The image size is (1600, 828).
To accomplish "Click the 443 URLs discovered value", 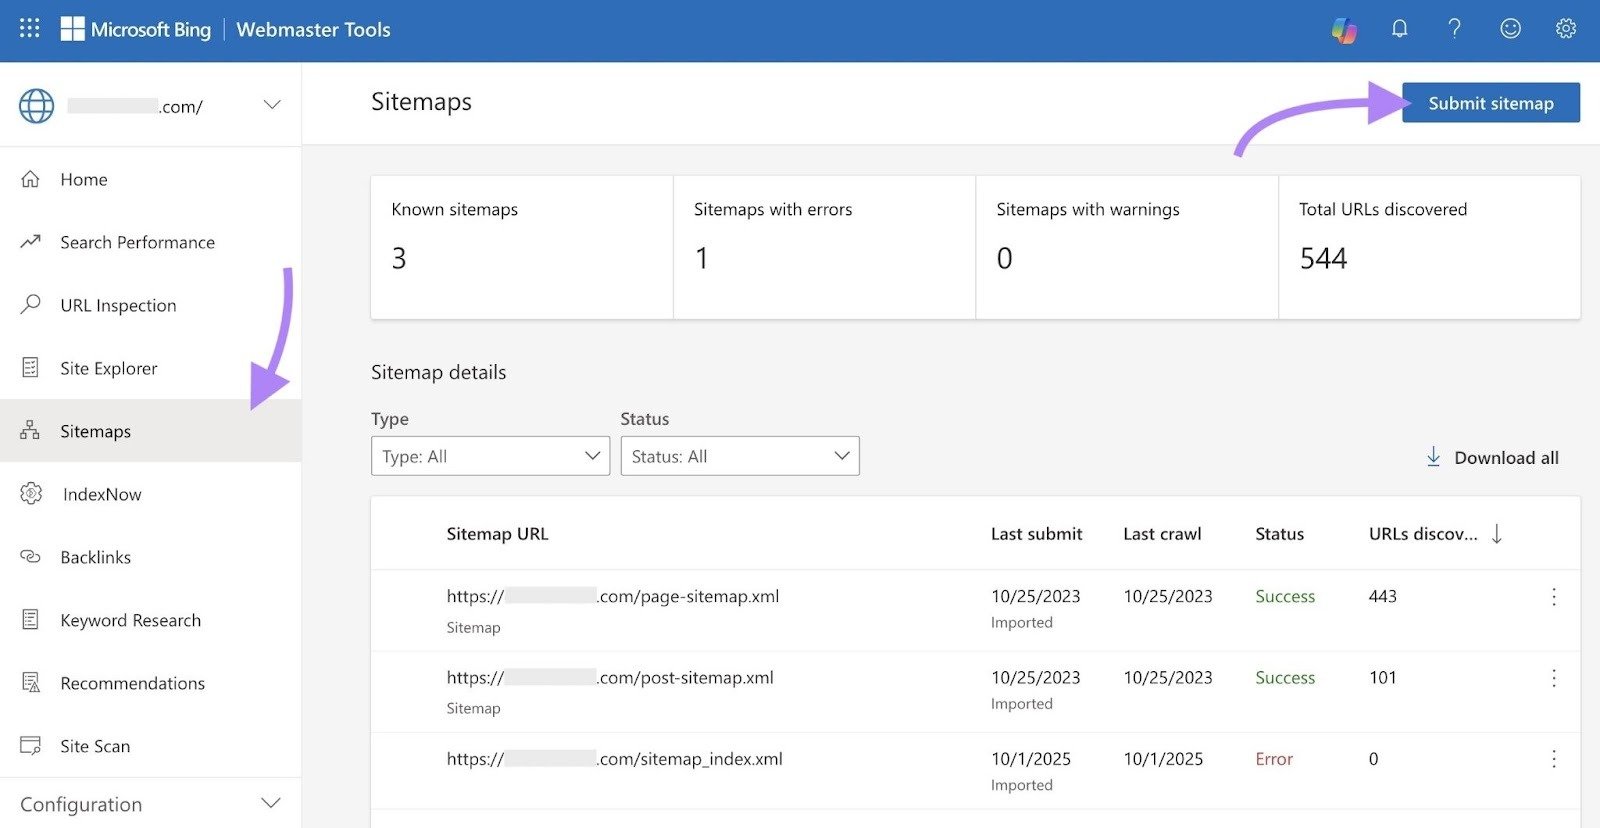I will coord(1382,596).
